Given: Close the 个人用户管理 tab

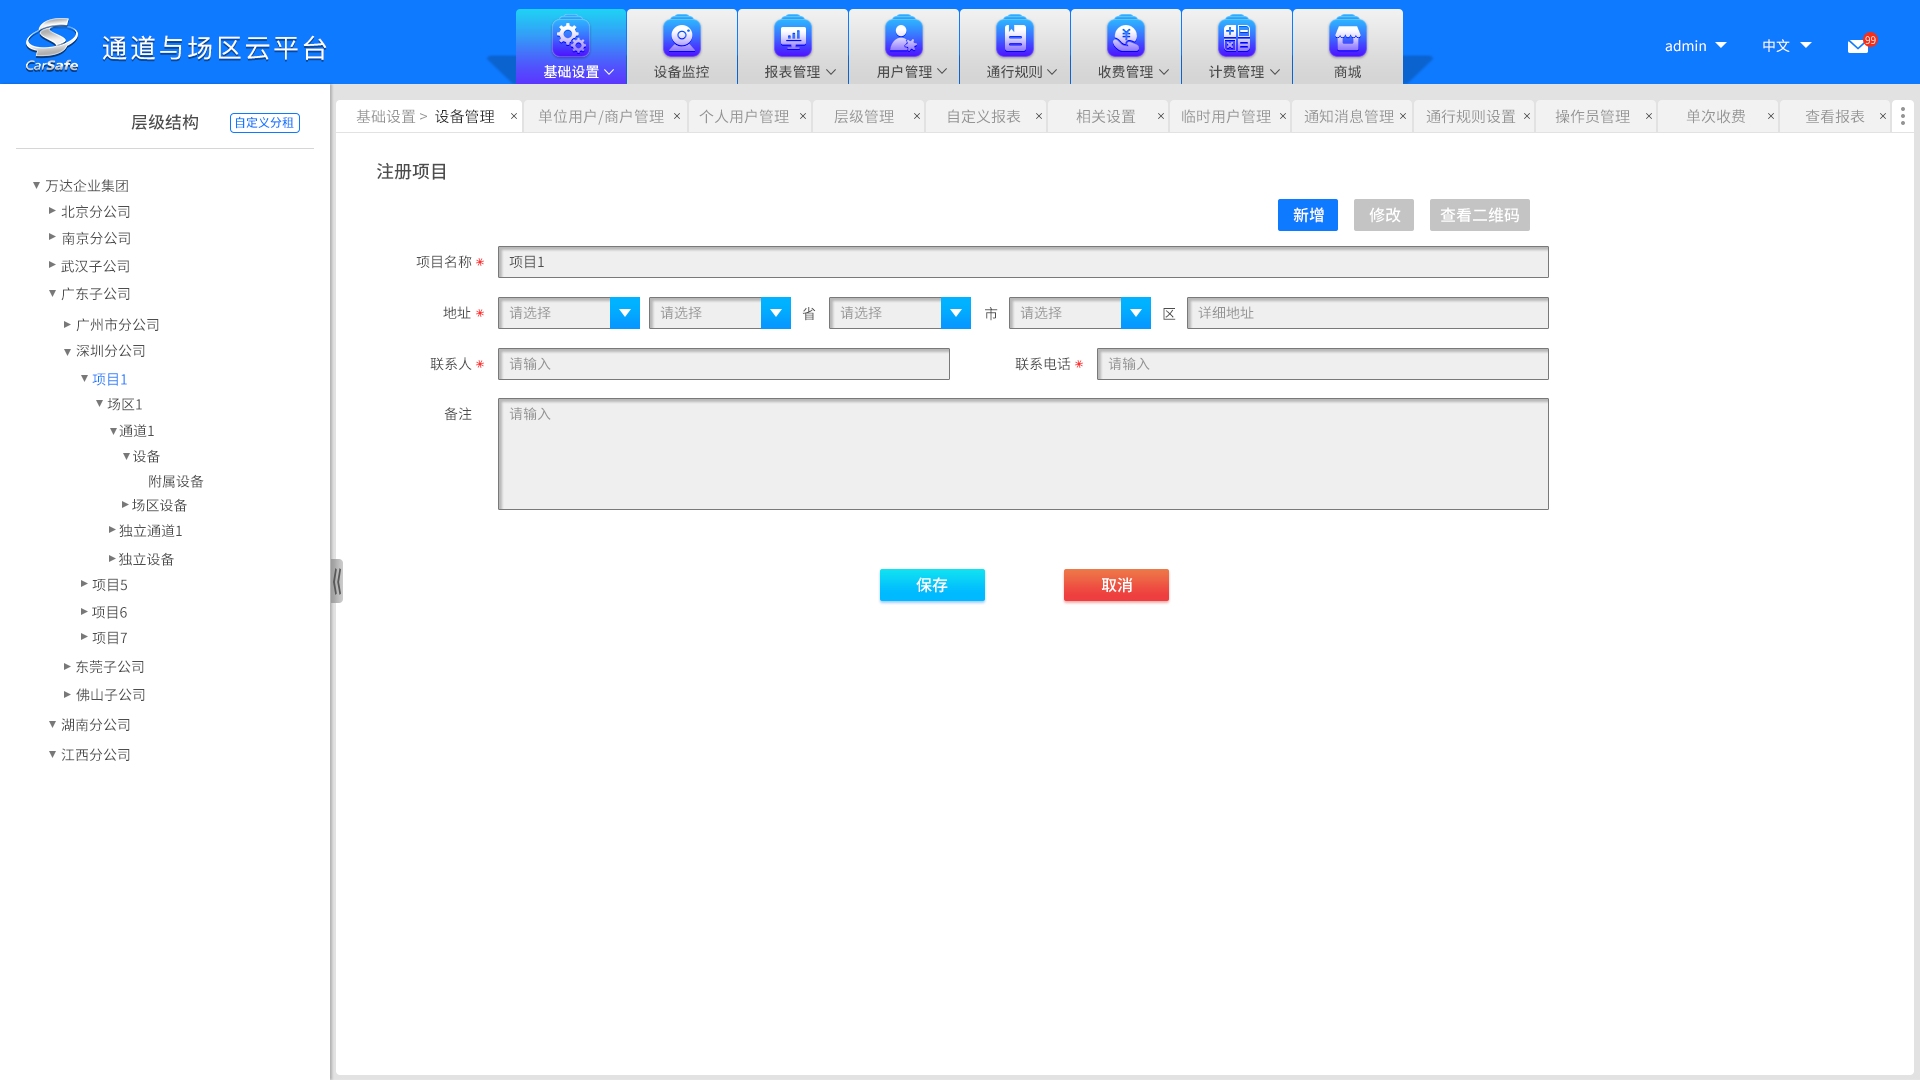Looking at the screenshot, I should pyautogui.click(x=803, y=116).
